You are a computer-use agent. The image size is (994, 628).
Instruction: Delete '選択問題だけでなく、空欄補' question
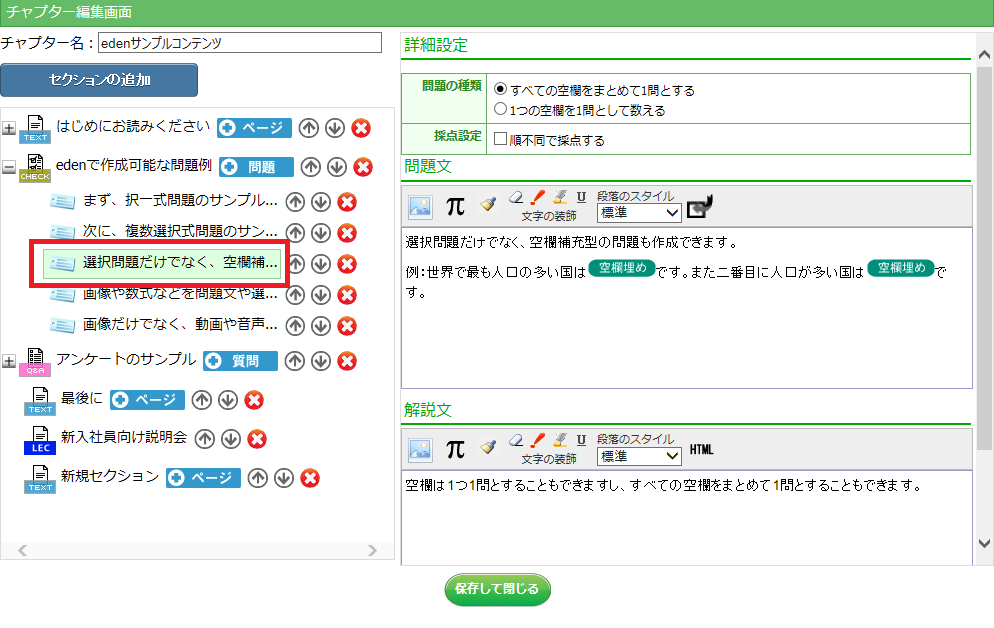click(347, 264)
